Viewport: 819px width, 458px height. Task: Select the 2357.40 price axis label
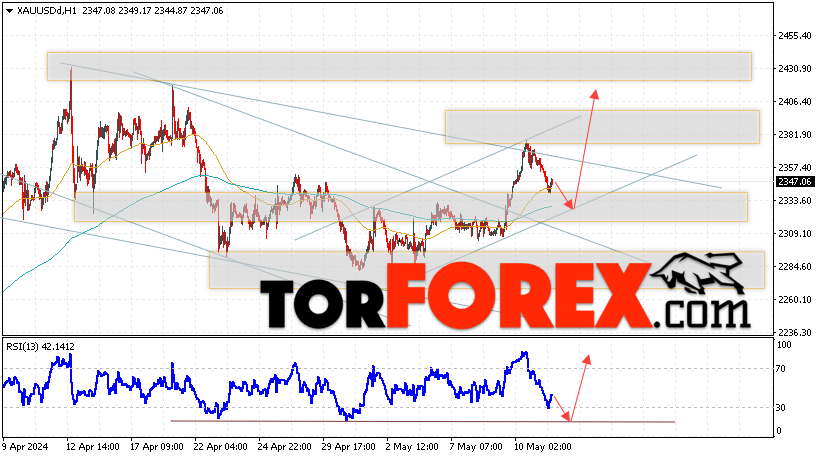tap(794, 168)
